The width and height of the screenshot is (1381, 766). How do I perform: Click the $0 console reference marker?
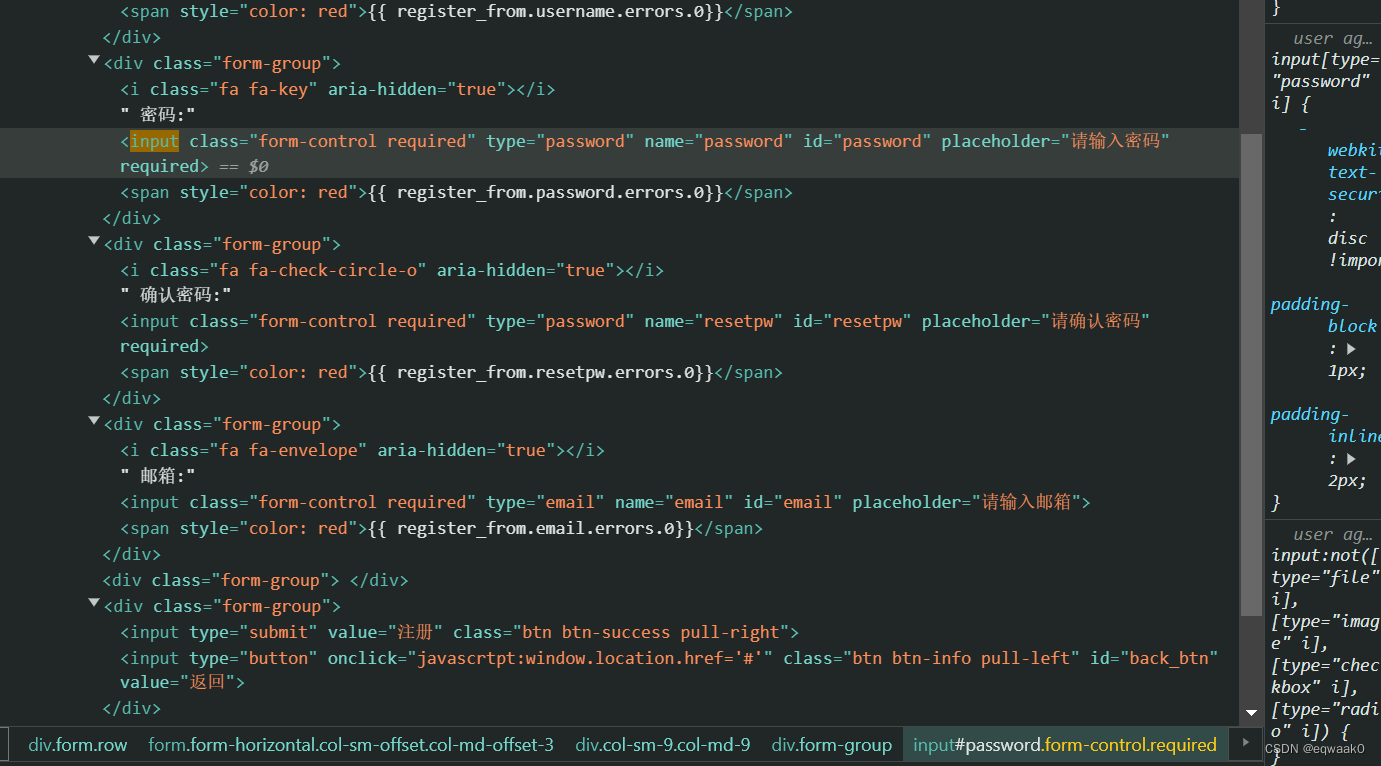point(258,166)
